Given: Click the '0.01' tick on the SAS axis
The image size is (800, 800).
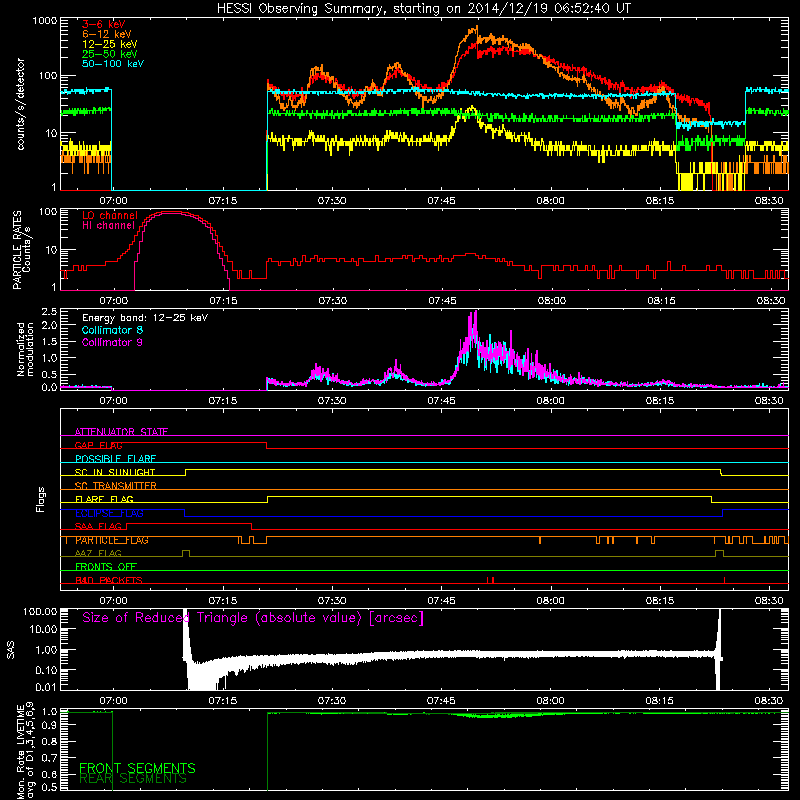Looking at the screenshot, I should point(46,687).
